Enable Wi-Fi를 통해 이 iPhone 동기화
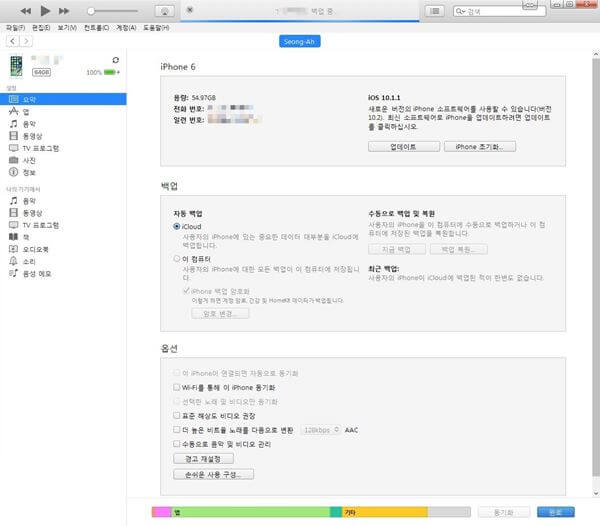The height and width of the screenshot is (526, 600). 176,387
